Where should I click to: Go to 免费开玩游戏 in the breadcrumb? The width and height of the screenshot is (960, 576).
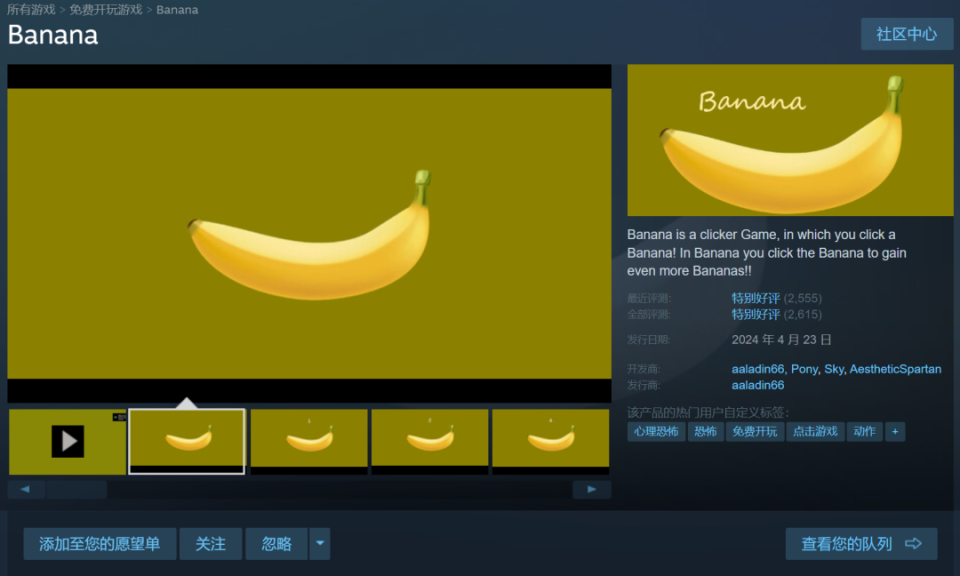tap(105, 10)
